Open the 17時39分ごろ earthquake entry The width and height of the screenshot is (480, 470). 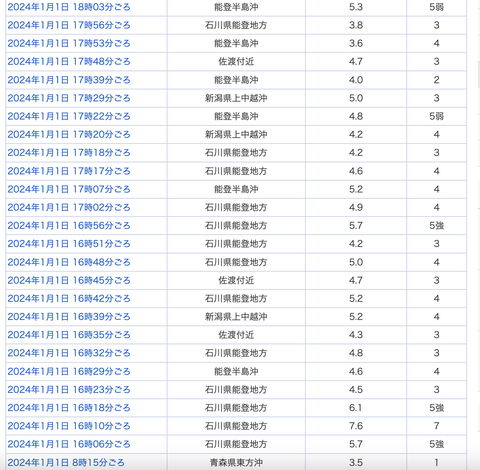coord(69,80)
